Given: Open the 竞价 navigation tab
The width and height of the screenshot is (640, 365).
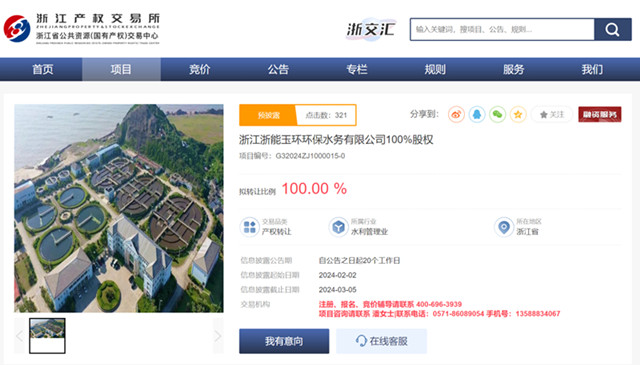Looking at the screenshot, I should coord(200,69).
